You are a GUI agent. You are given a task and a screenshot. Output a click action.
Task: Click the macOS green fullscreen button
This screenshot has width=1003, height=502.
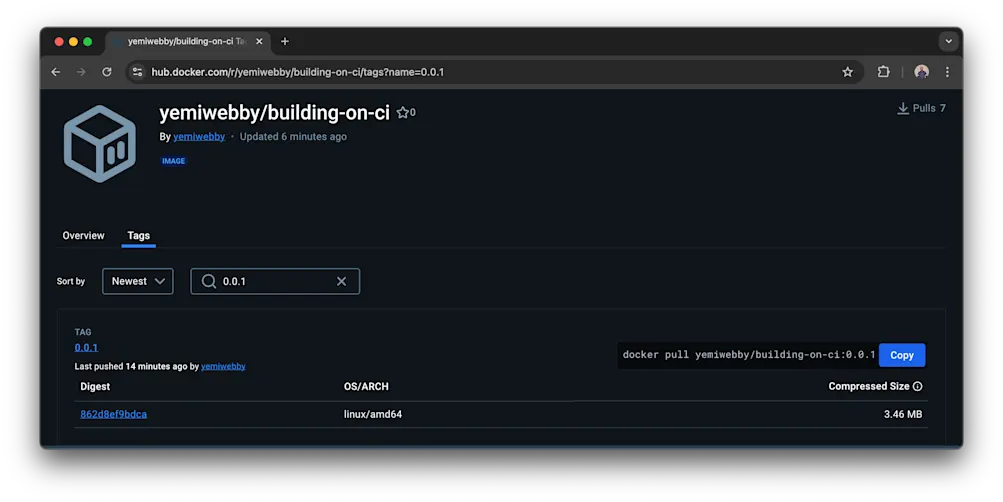pyautogui.click(x=88, y=42)
